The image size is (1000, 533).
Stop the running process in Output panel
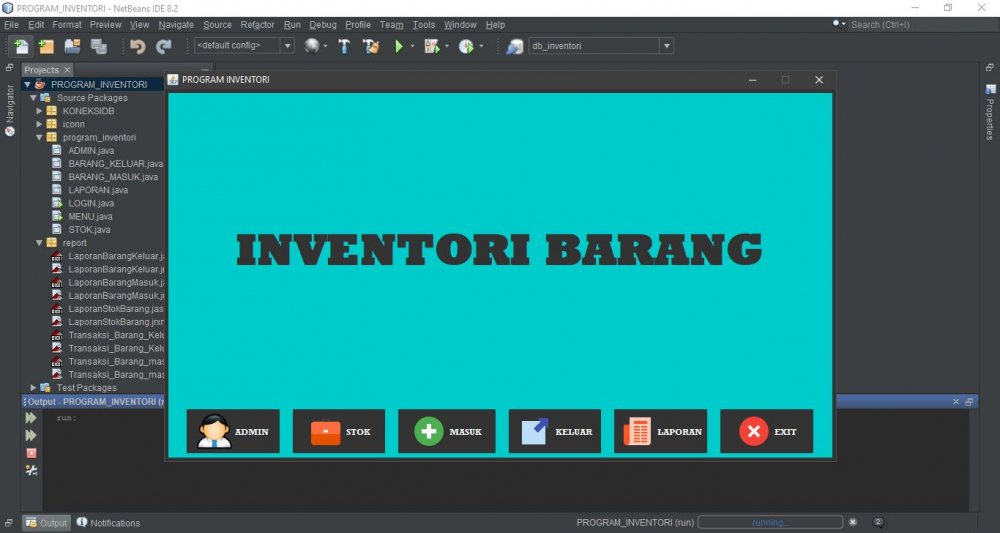coord(31,453)
